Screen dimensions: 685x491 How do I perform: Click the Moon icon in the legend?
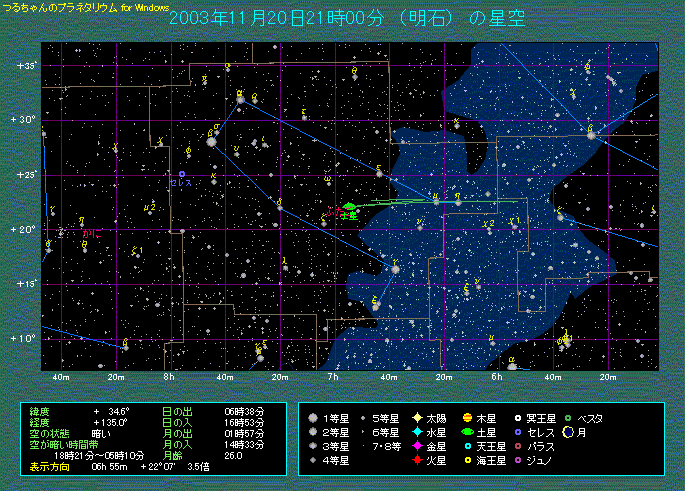pos(566,432)
